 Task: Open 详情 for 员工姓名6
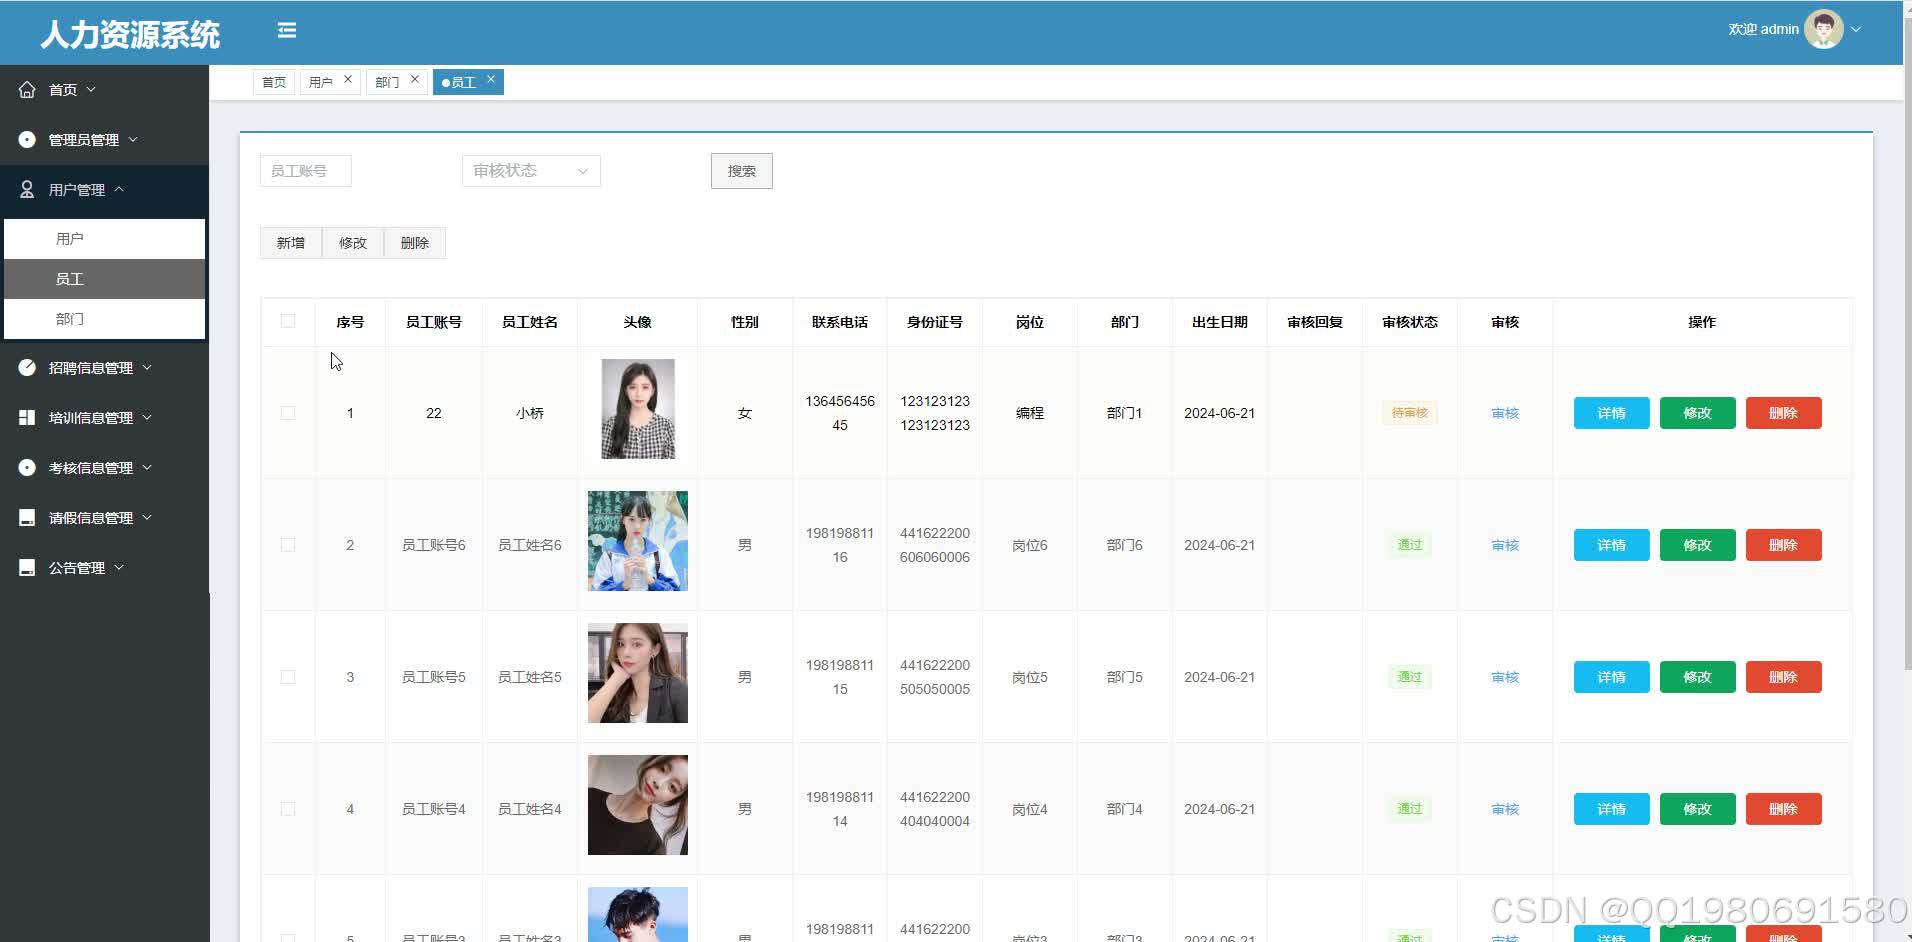[1612, 545]
